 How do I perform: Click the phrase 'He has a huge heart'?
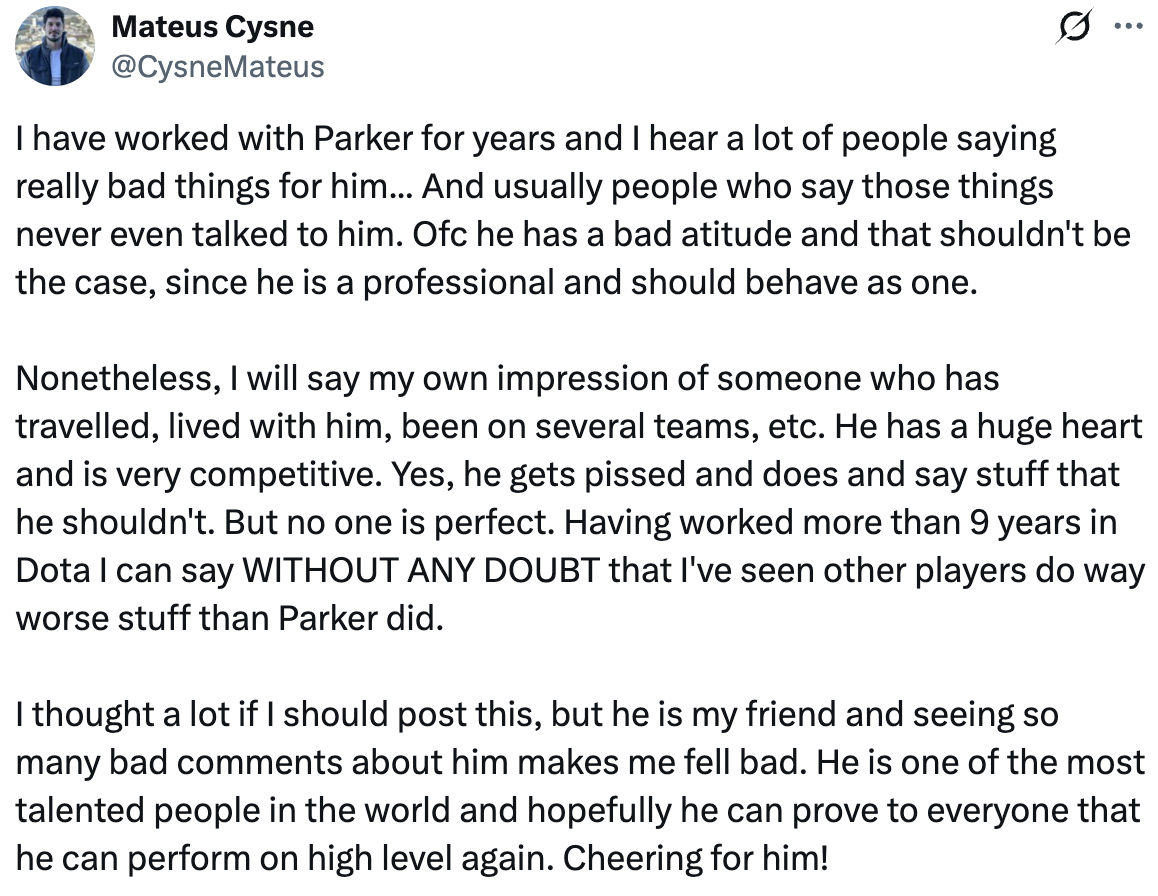pyautogui.click(x=988, y=426)
